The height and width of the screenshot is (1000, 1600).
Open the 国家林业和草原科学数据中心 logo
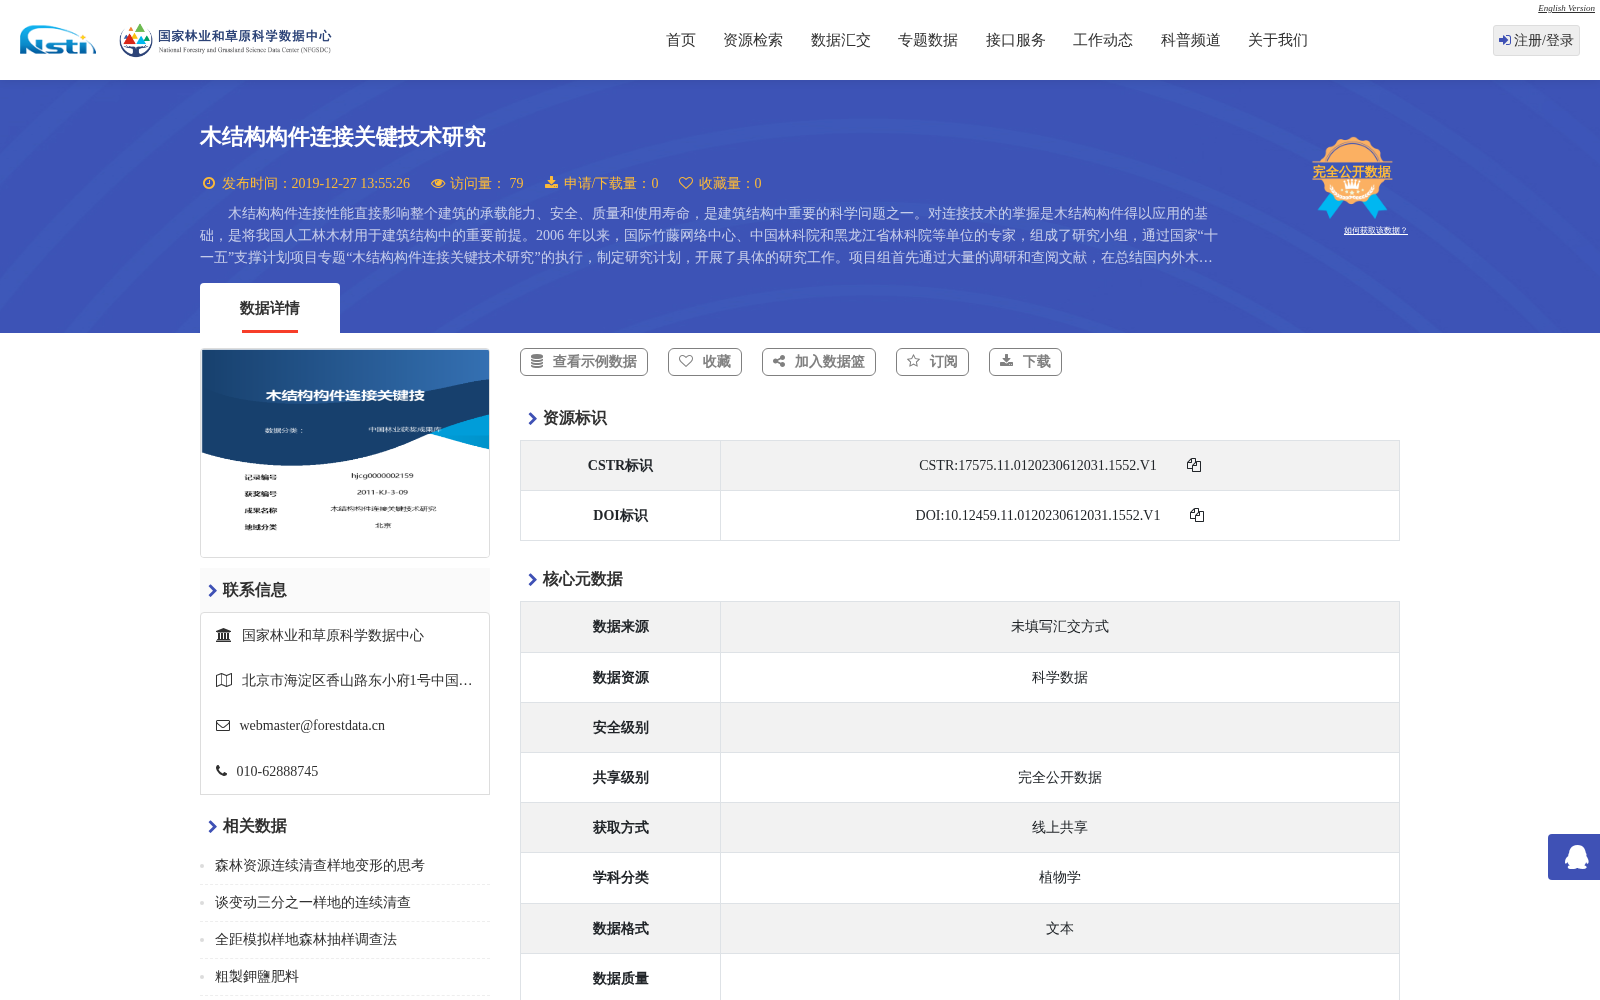225,40
